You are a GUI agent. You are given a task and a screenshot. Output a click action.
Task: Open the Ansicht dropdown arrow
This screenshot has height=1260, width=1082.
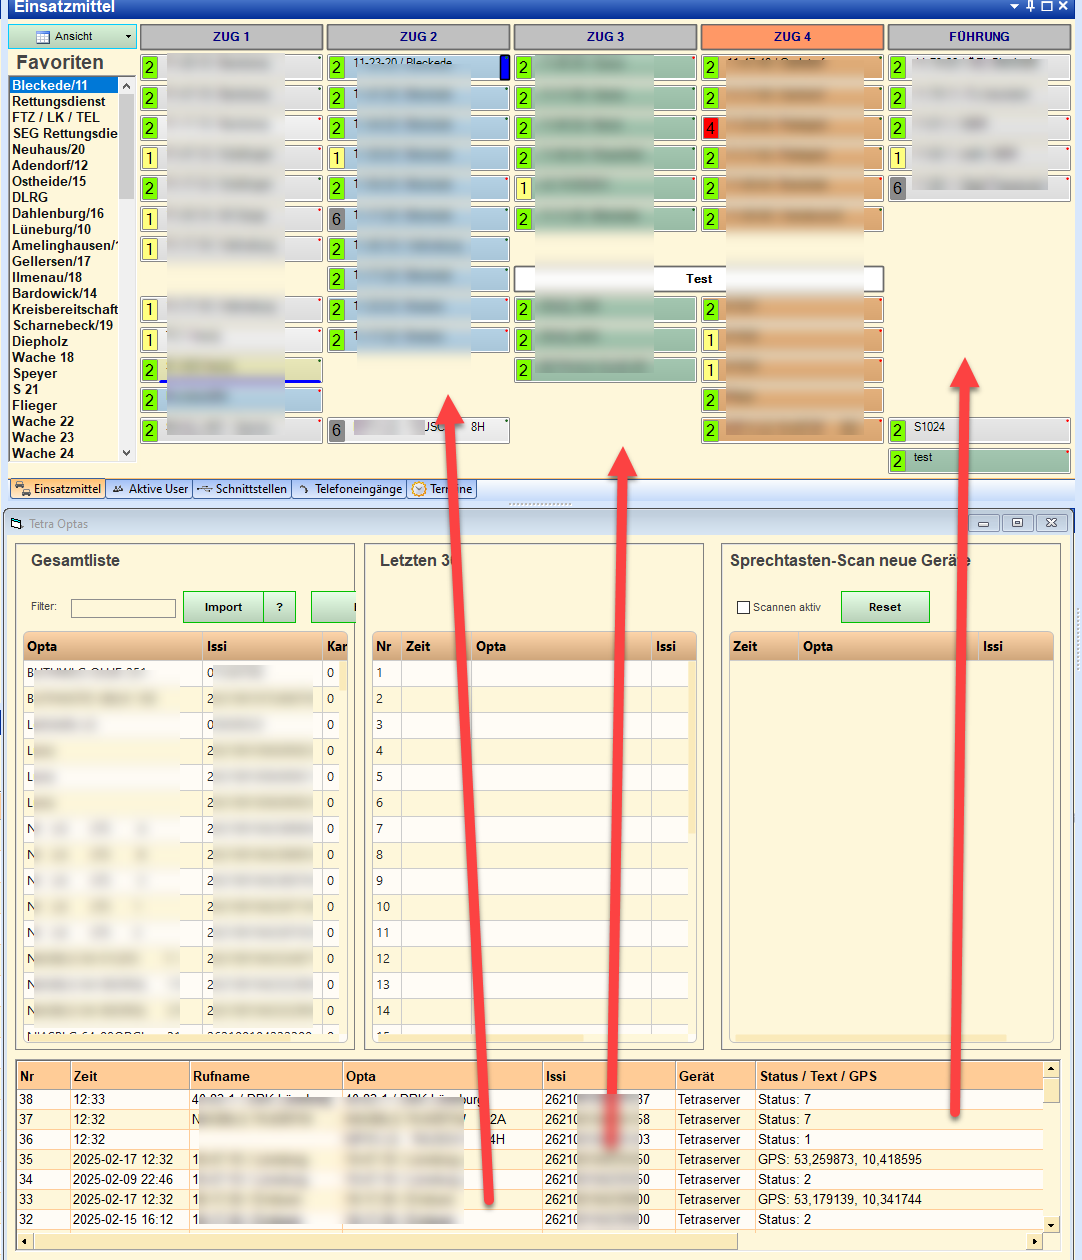tap(128, 37)
